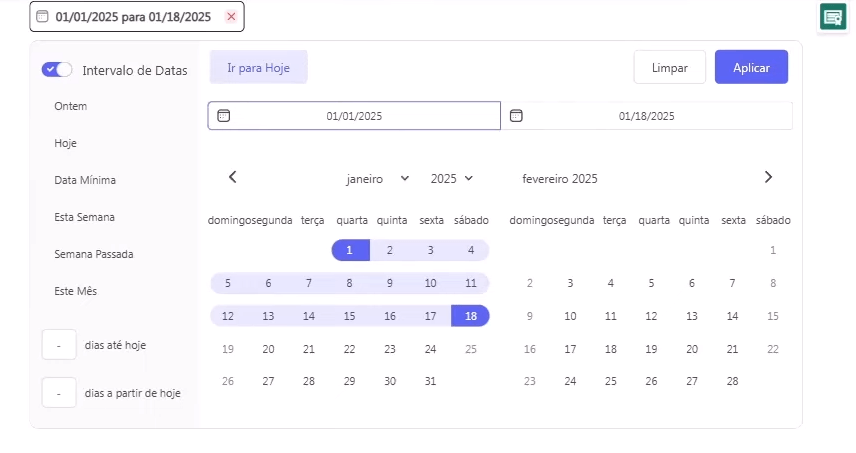Focus the start date field 01/01/2025
Viewport: 856px width, 453px height.
click(x=354, y=116)
